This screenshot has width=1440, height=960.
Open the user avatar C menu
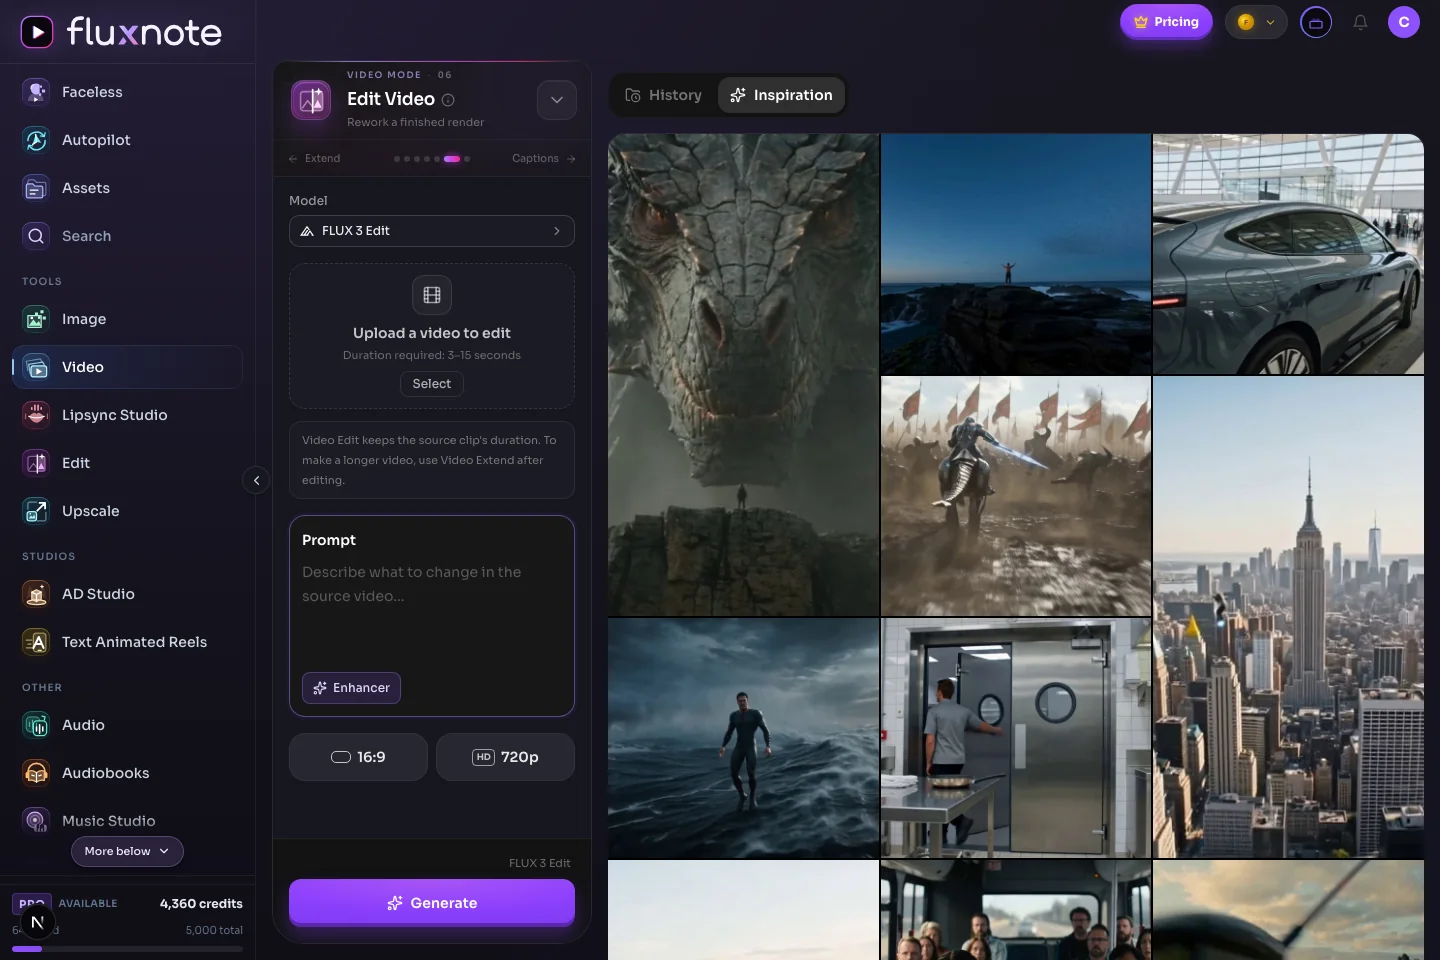pos(1404,22)
